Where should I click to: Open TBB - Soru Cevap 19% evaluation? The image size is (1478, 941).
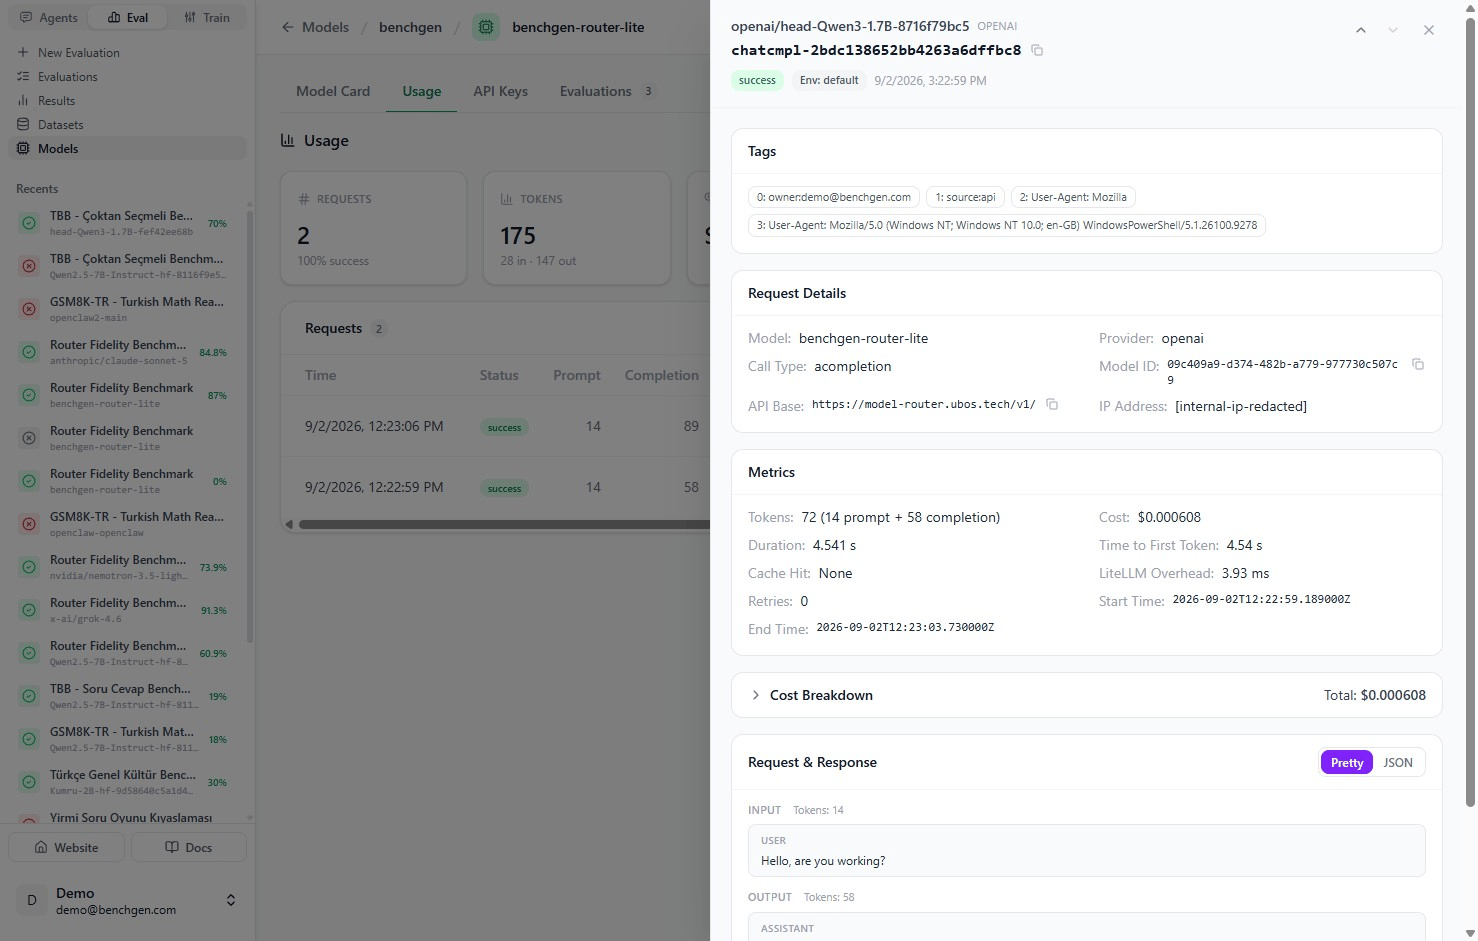coord(127,696)
